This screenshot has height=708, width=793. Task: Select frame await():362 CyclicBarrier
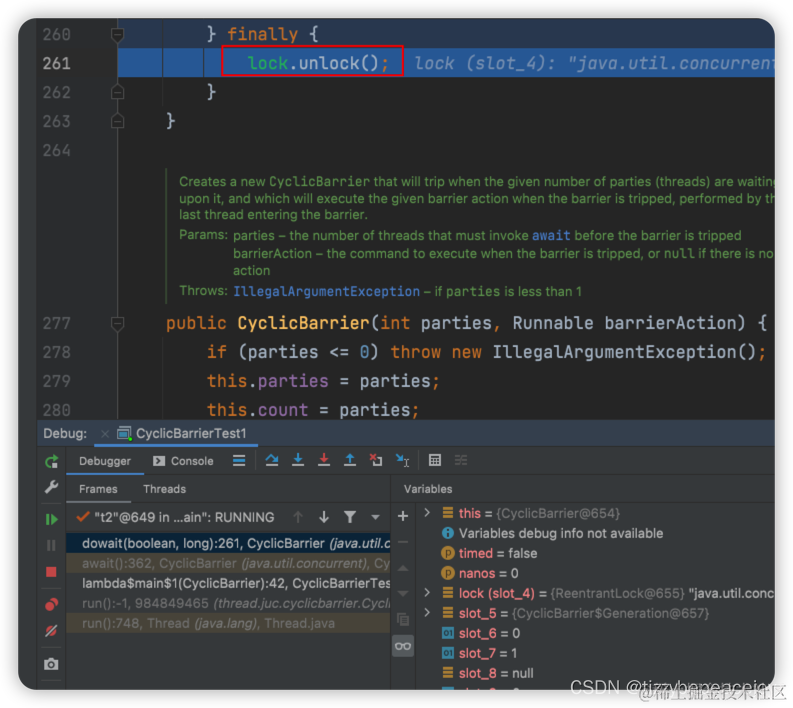pyautogui.click(x=228, y=563)
